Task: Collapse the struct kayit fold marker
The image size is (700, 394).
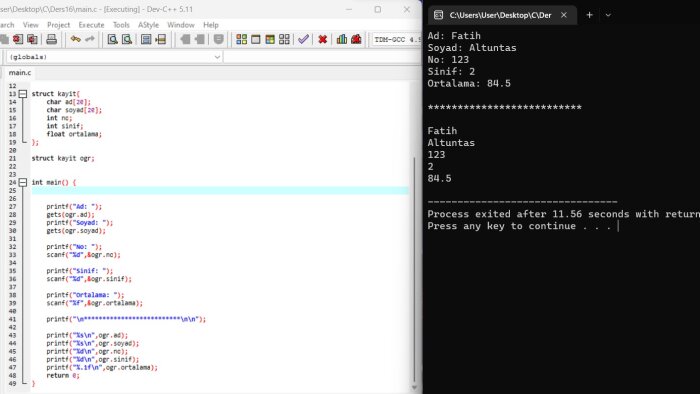Action: [23, 94]
